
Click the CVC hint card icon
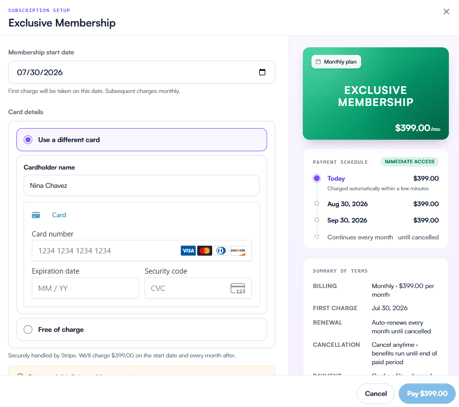pos(238,288)
